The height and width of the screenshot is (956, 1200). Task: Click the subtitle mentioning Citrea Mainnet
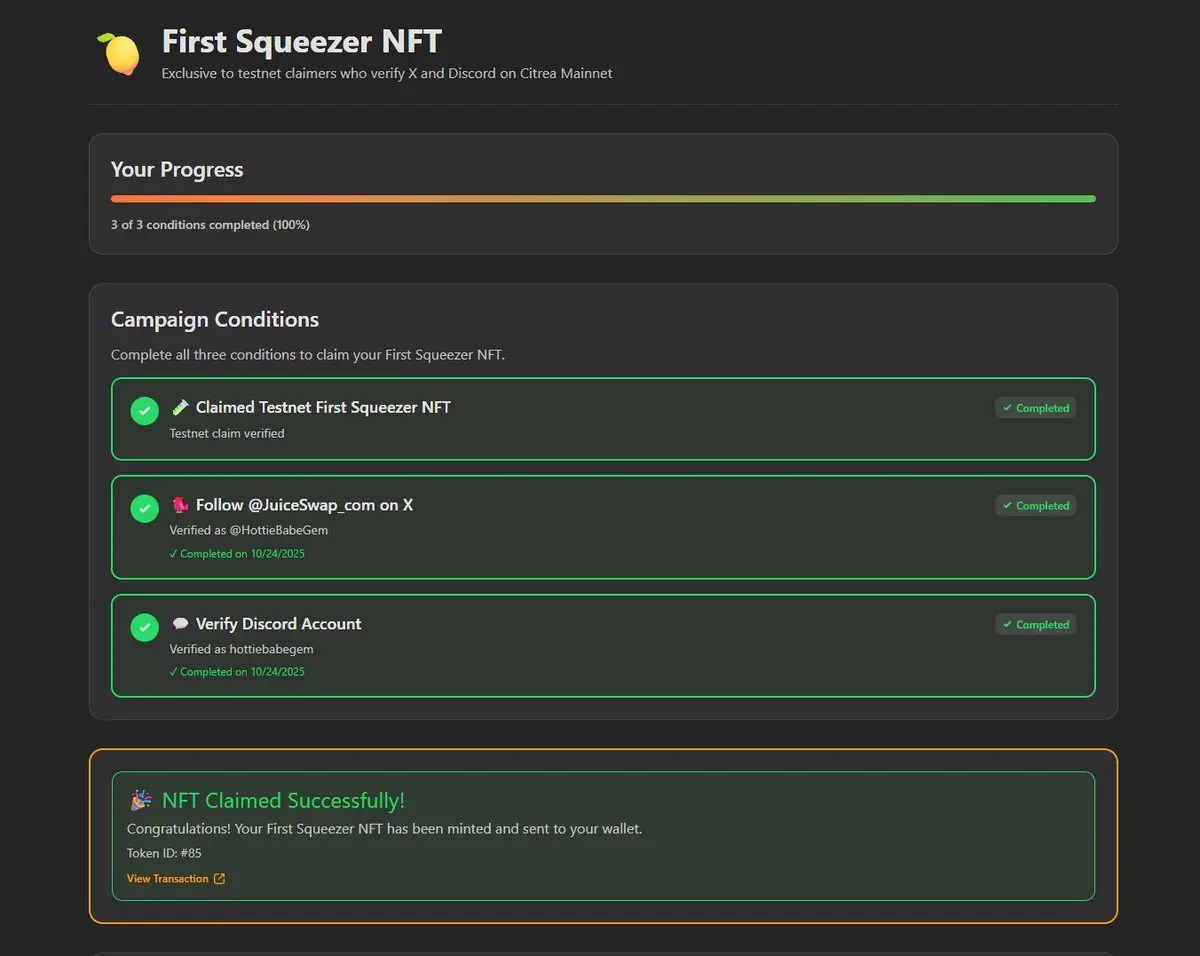pos(387,73)
